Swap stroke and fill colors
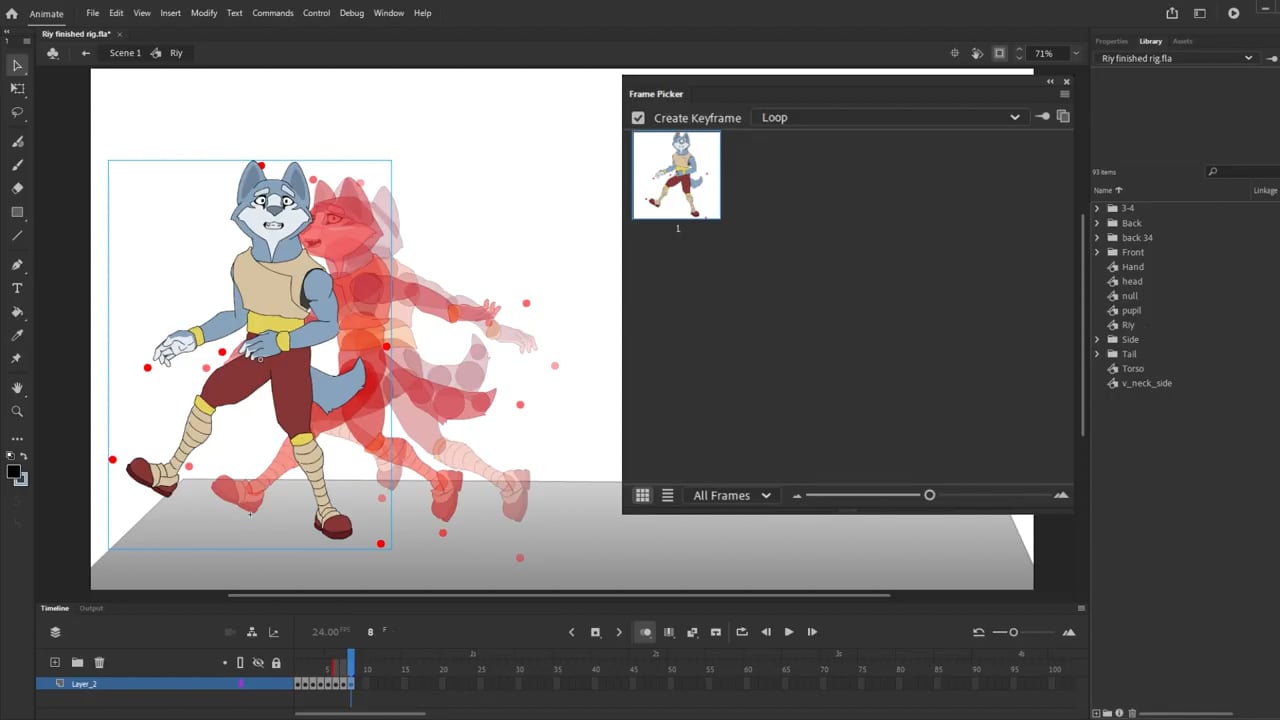Image resolution: width=1280 pixels, height=720 pixels. click(x=24, y=456)
